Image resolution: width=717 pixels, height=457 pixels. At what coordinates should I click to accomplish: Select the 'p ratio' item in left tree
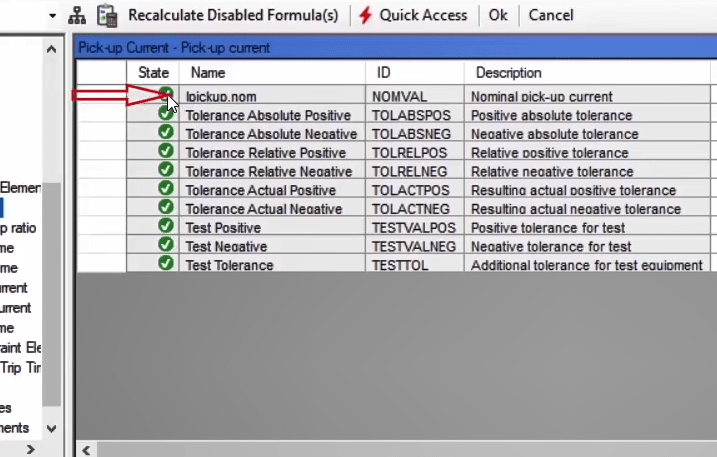[19, 228]
